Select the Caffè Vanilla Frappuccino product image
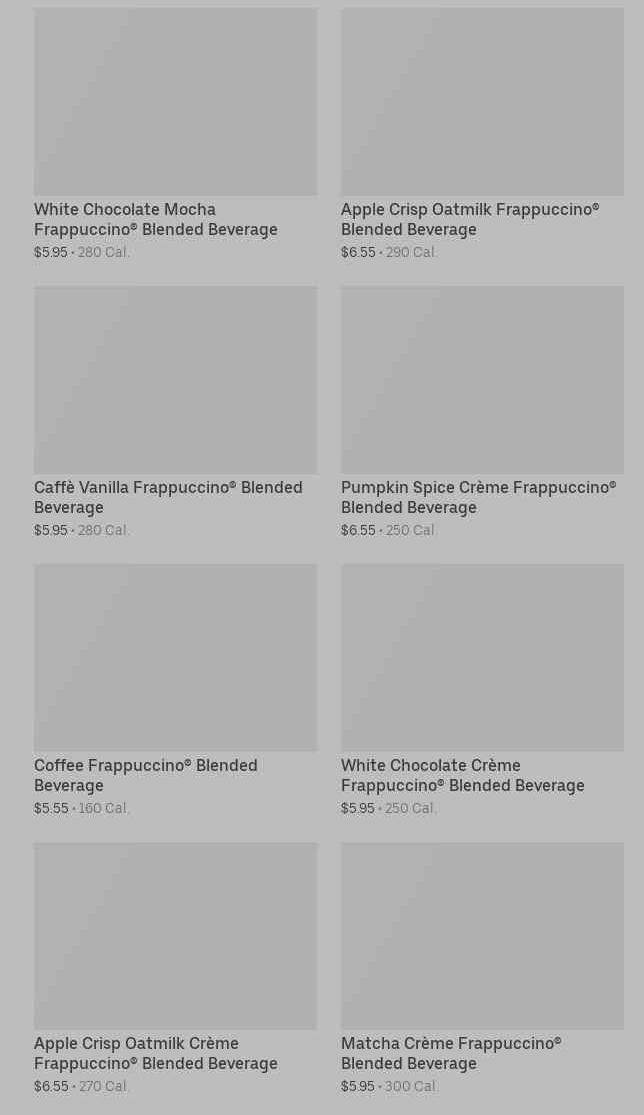This screenshot has width=644, height=1115. point(175,380)
